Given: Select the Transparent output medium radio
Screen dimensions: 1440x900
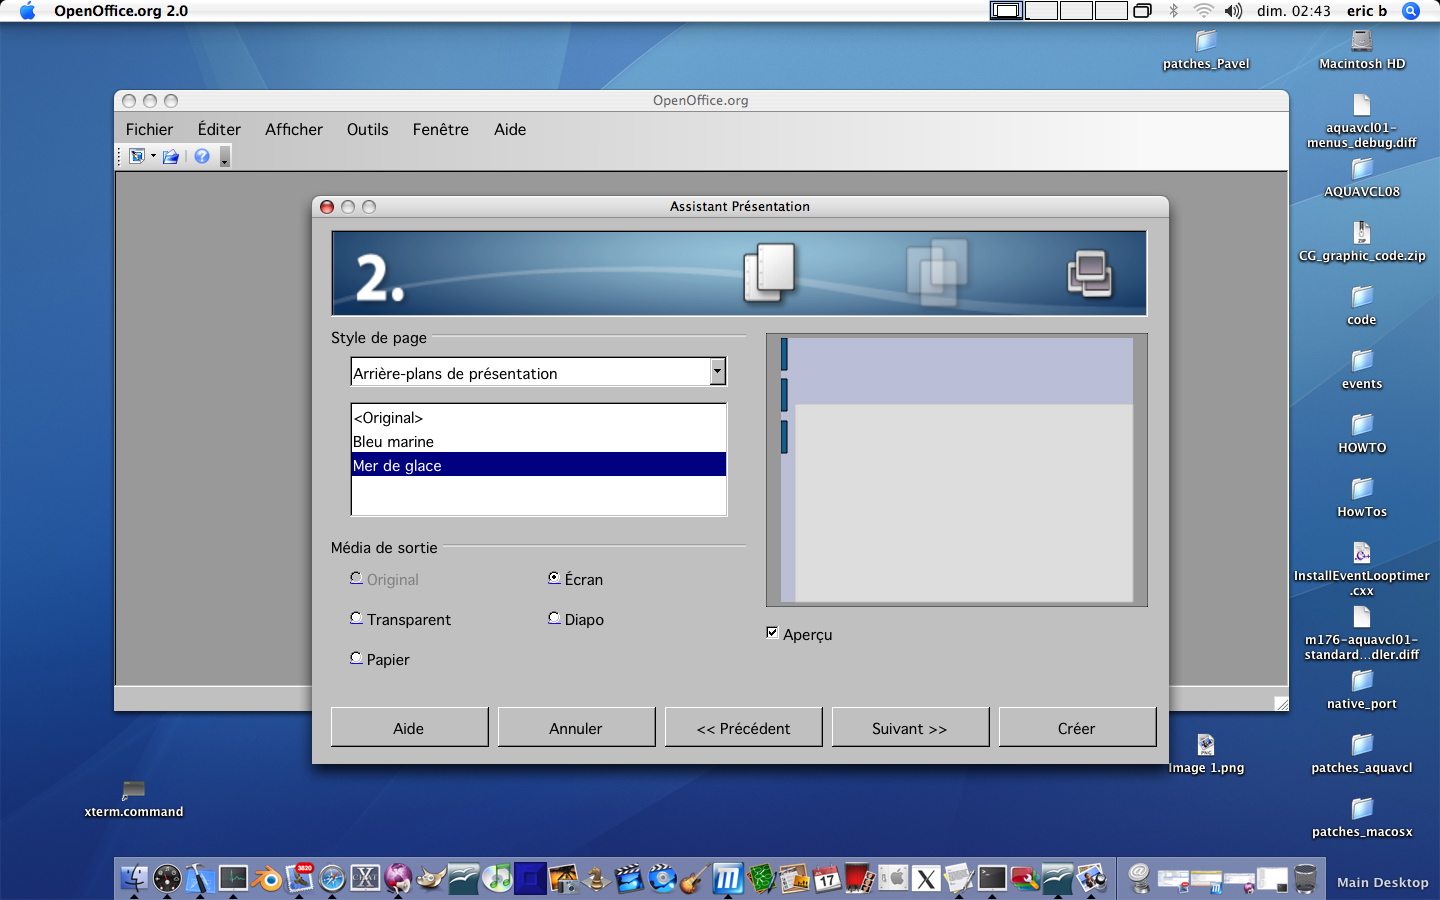Looking at the screenshot, I should click(x=356, y=618).
